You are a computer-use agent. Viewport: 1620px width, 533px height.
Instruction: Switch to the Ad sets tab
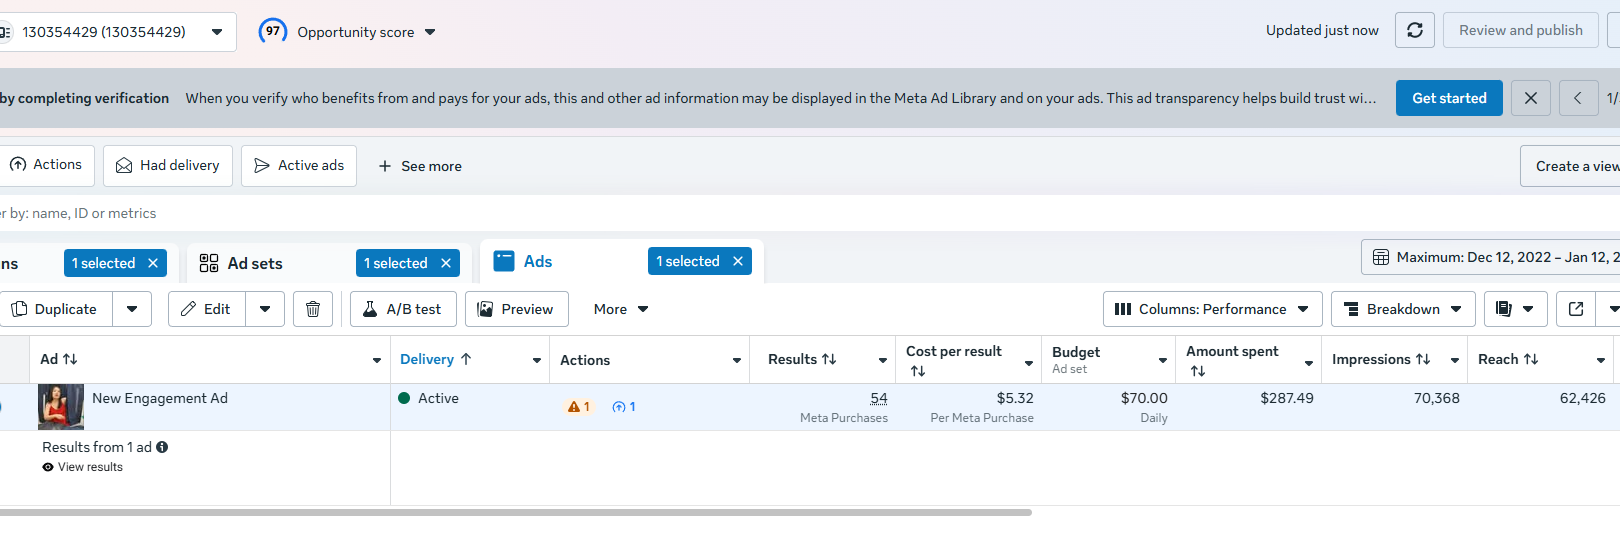(x=255, y=263)
